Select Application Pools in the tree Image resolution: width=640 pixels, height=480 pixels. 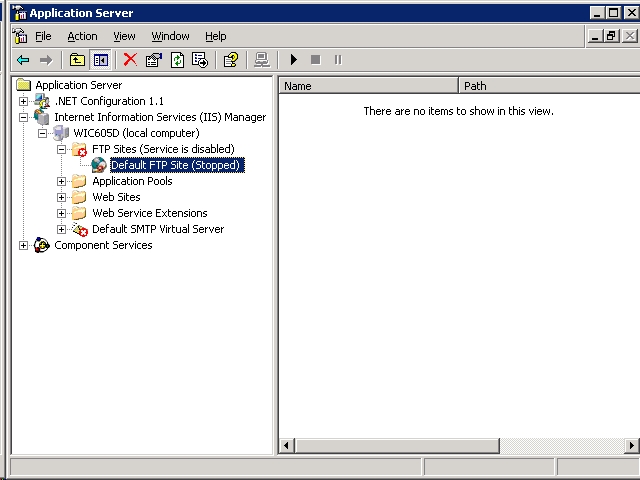pos(132,181)
